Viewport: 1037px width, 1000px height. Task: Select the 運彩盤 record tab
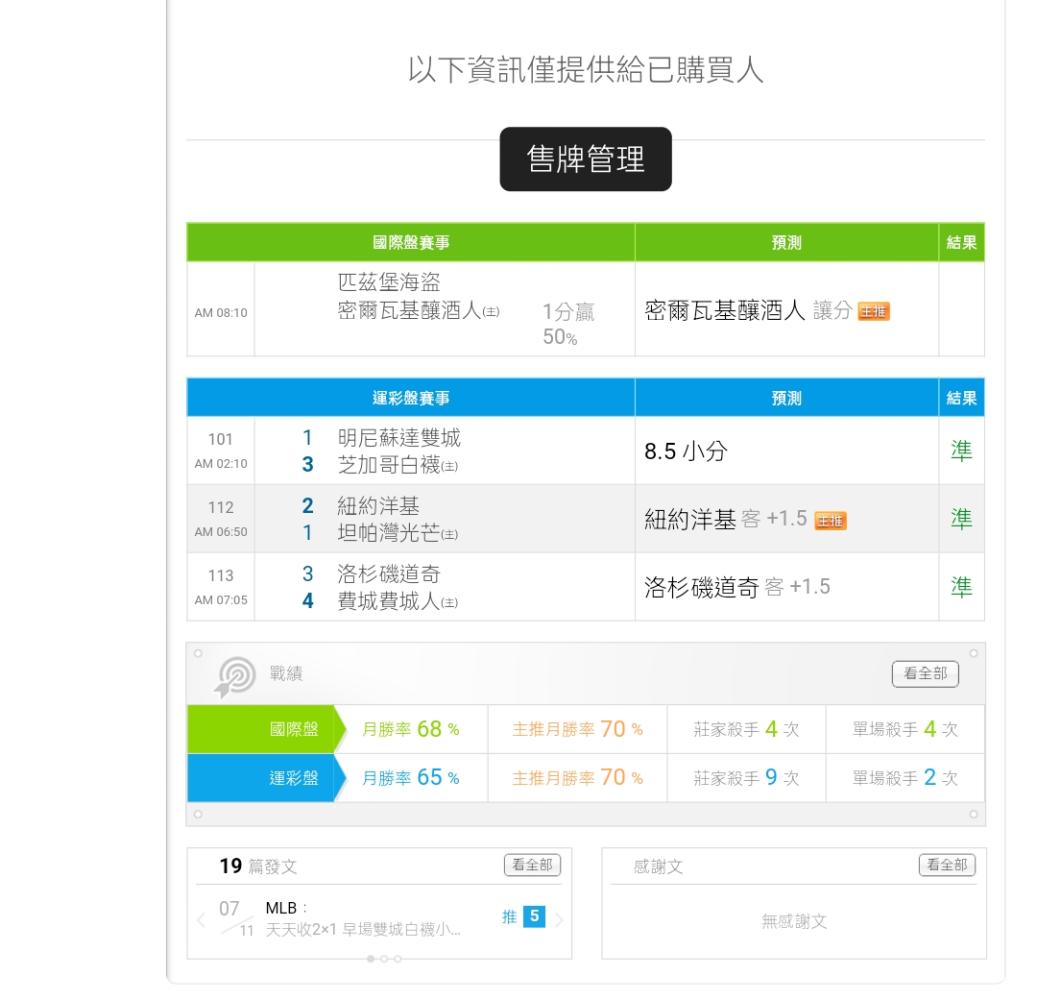[266, 778]
